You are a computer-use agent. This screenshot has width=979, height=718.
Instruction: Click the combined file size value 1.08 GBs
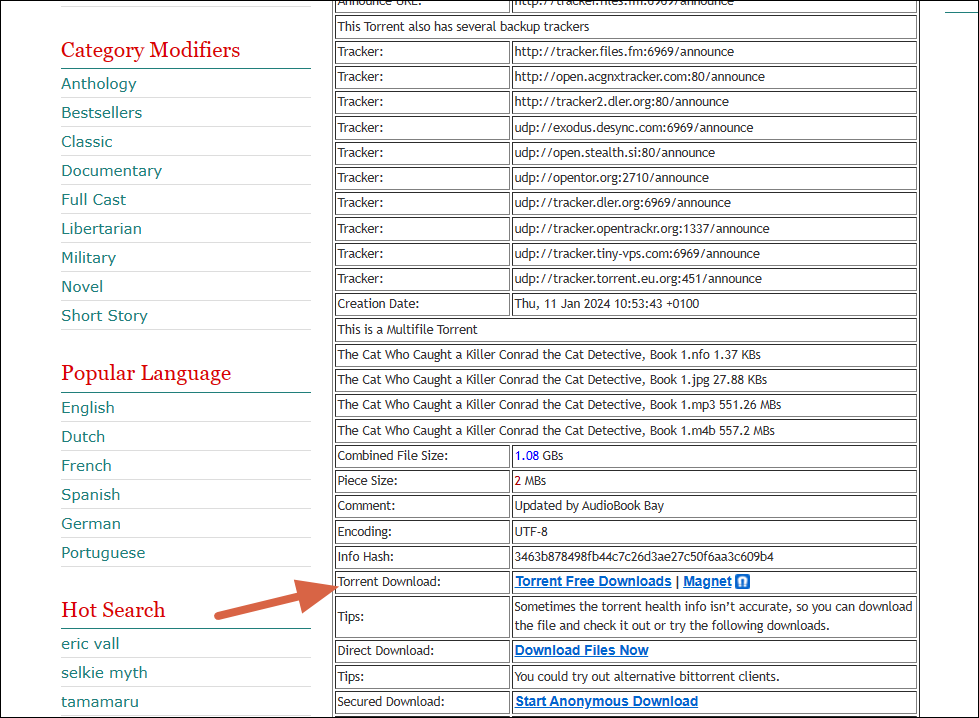539,456
